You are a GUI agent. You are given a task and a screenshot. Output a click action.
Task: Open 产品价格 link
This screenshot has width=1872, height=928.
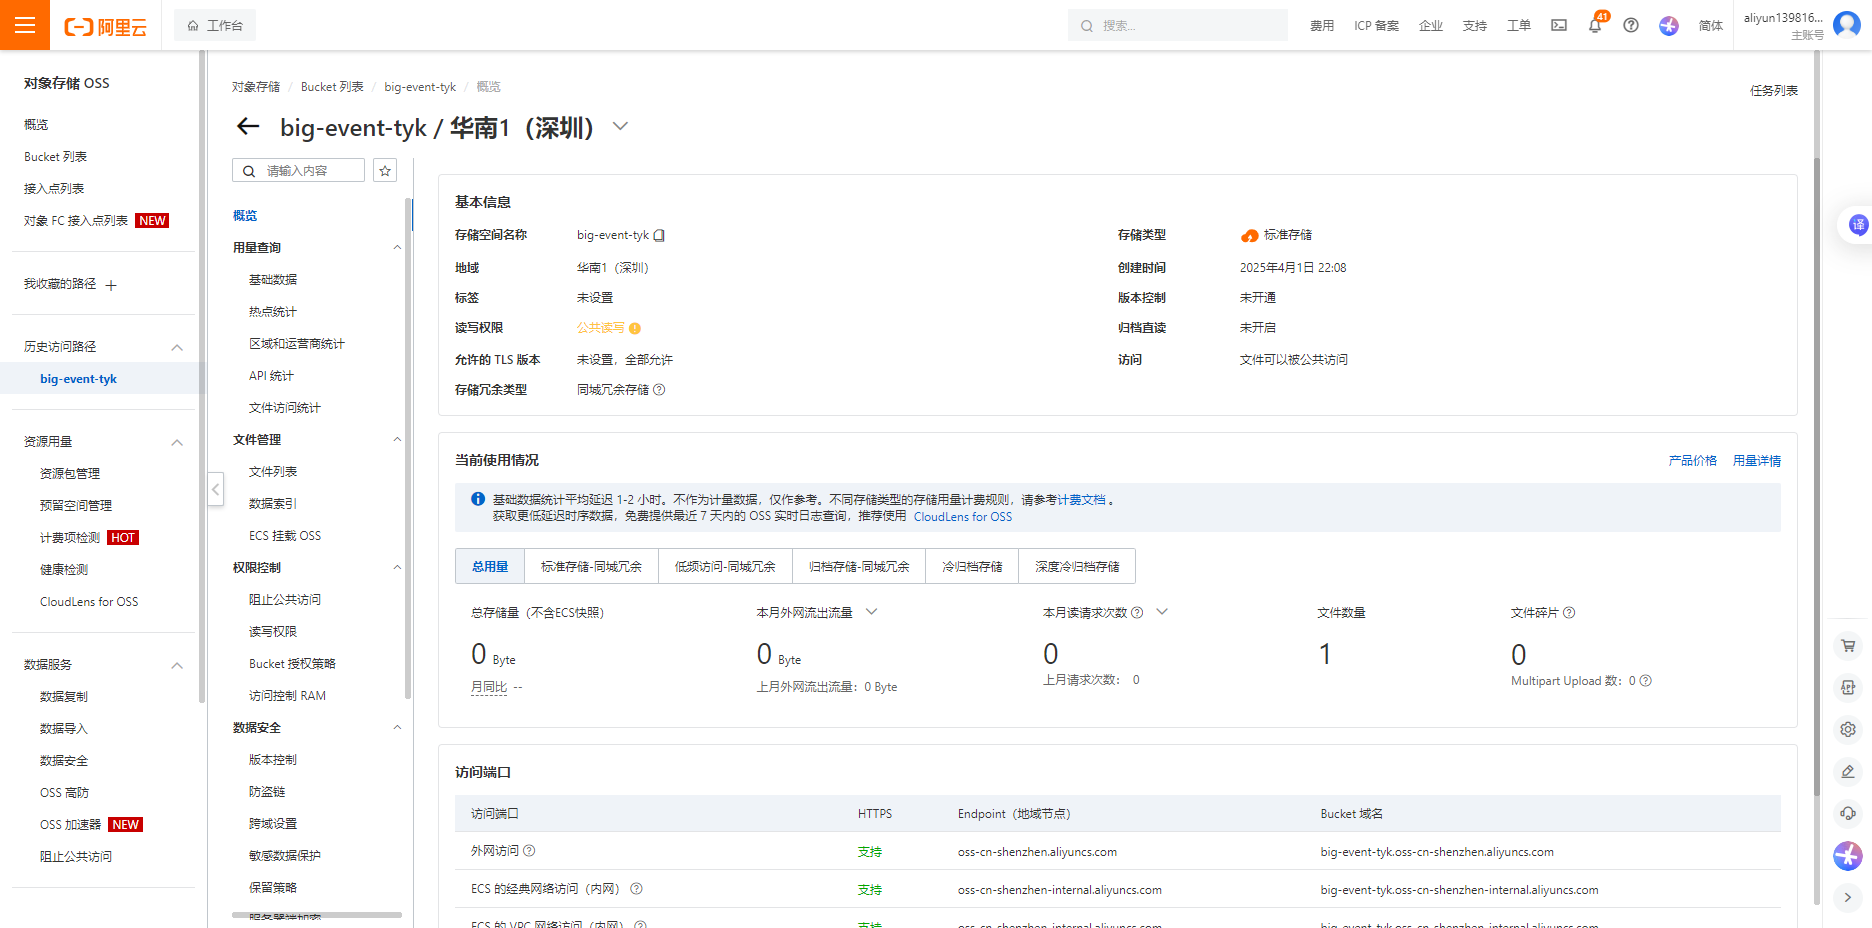coord(1692,461)
